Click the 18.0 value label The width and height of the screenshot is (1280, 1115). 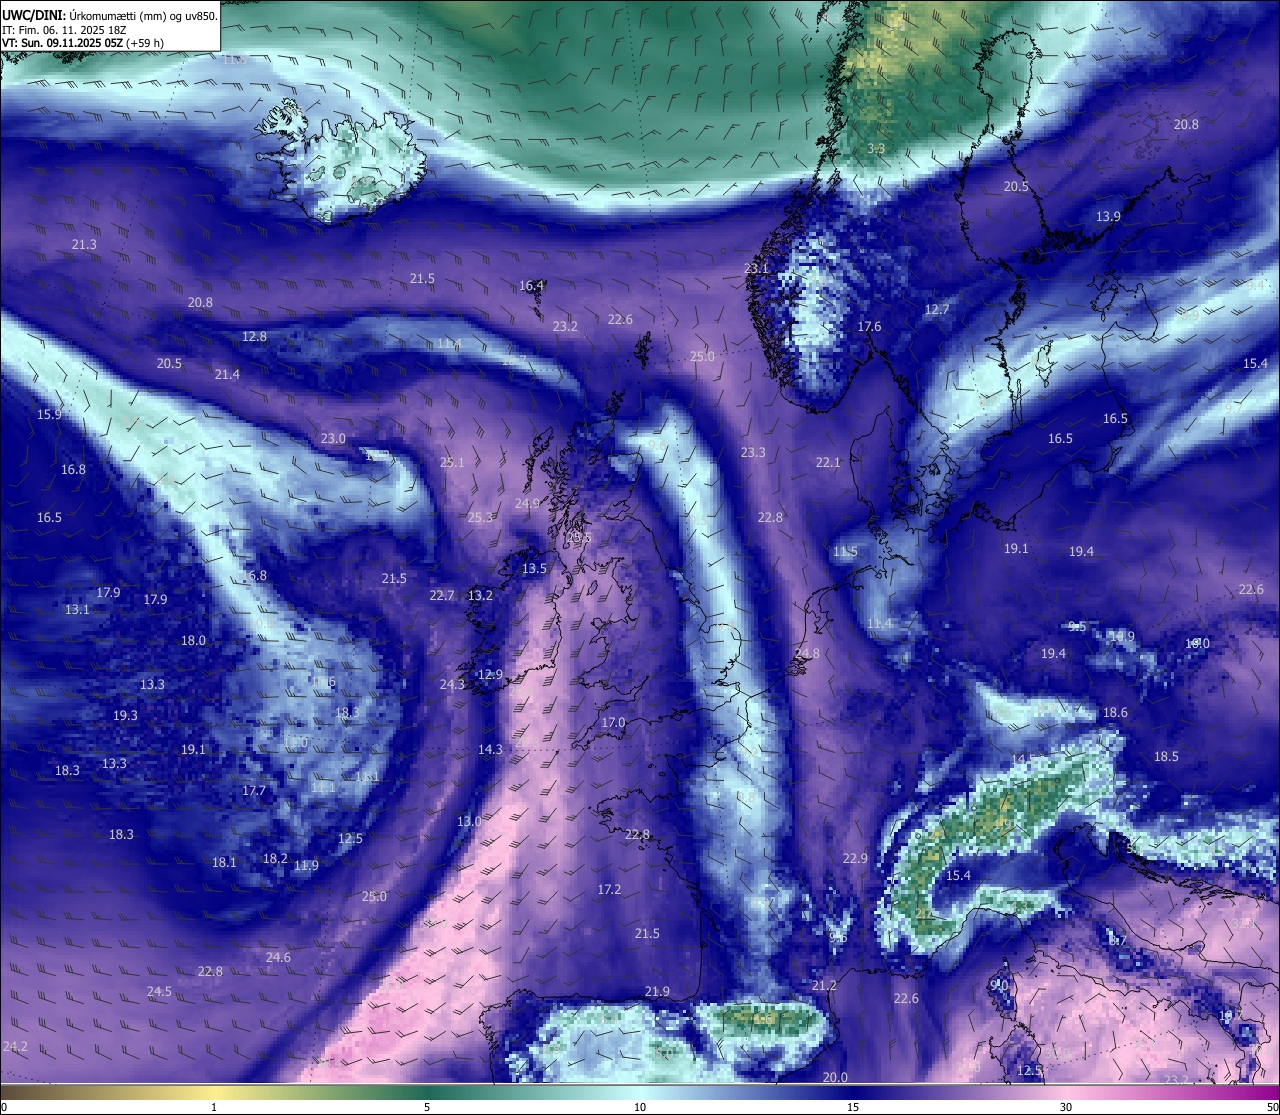point(193,640)
